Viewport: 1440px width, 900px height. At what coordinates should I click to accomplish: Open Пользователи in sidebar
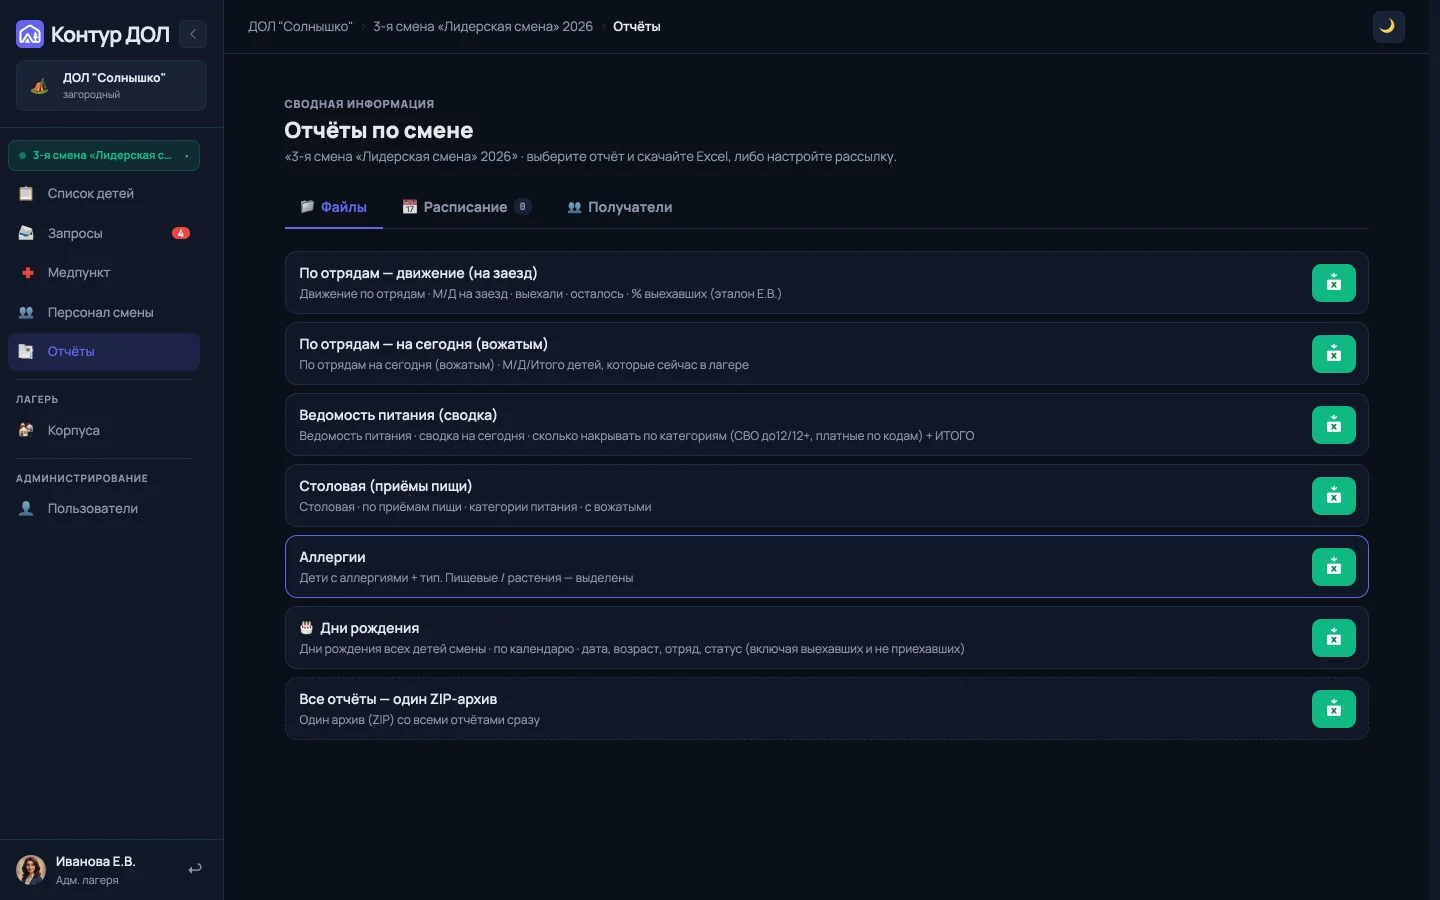pyautogui.click(x=104, y=508)
